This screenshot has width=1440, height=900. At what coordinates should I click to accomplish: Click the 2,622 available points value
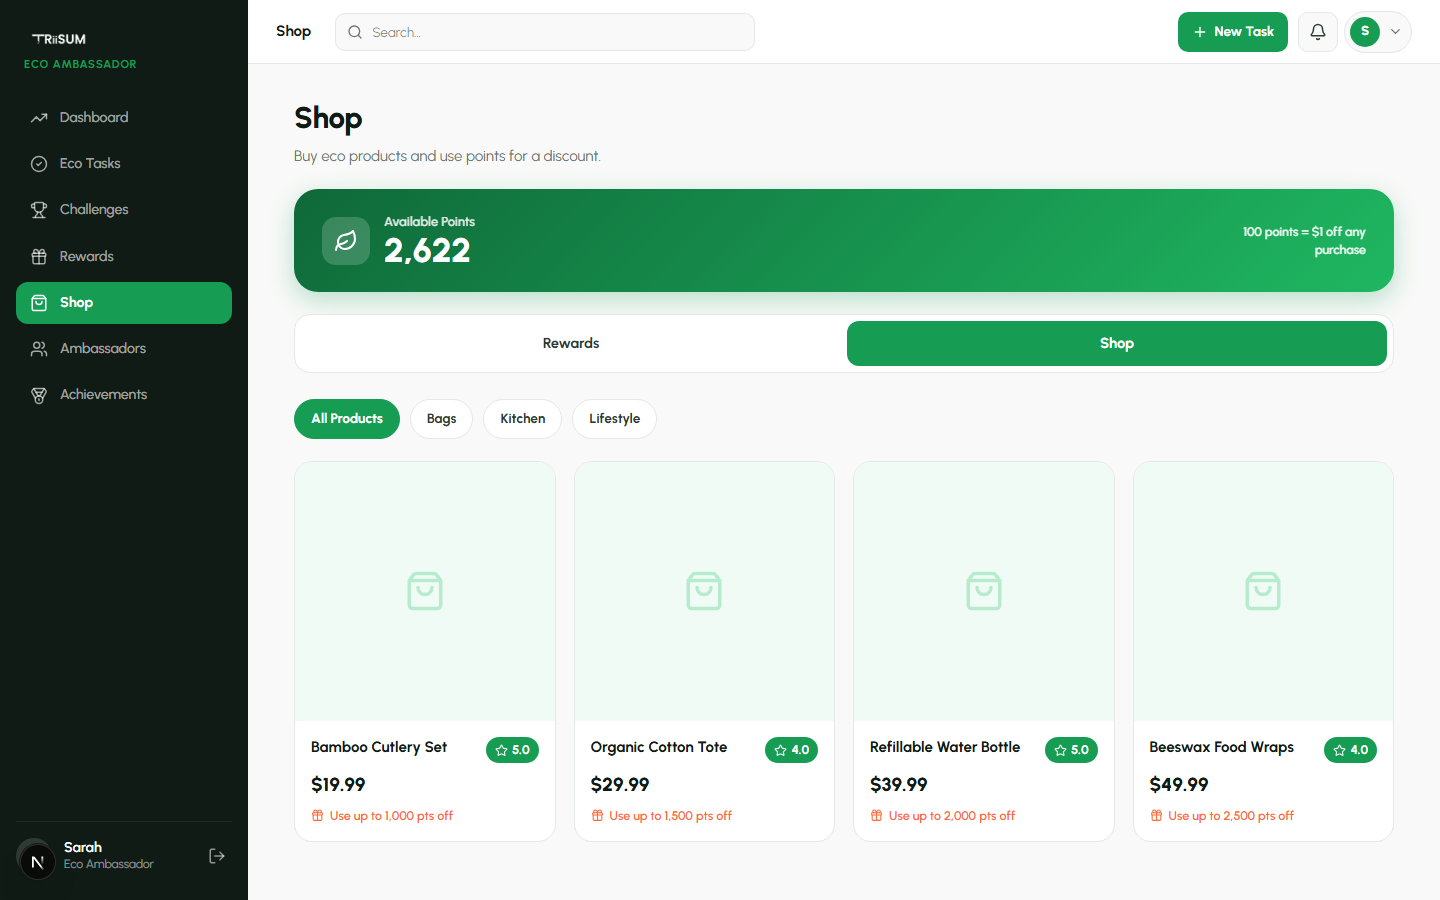pos(427,250)
